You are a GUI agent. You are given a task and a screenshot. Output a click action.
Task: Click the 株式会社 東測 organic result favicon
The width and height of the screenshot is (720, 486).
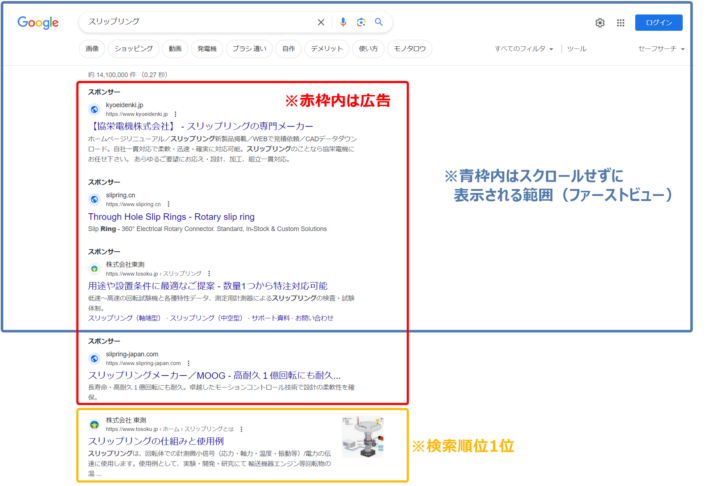[94, 424]
